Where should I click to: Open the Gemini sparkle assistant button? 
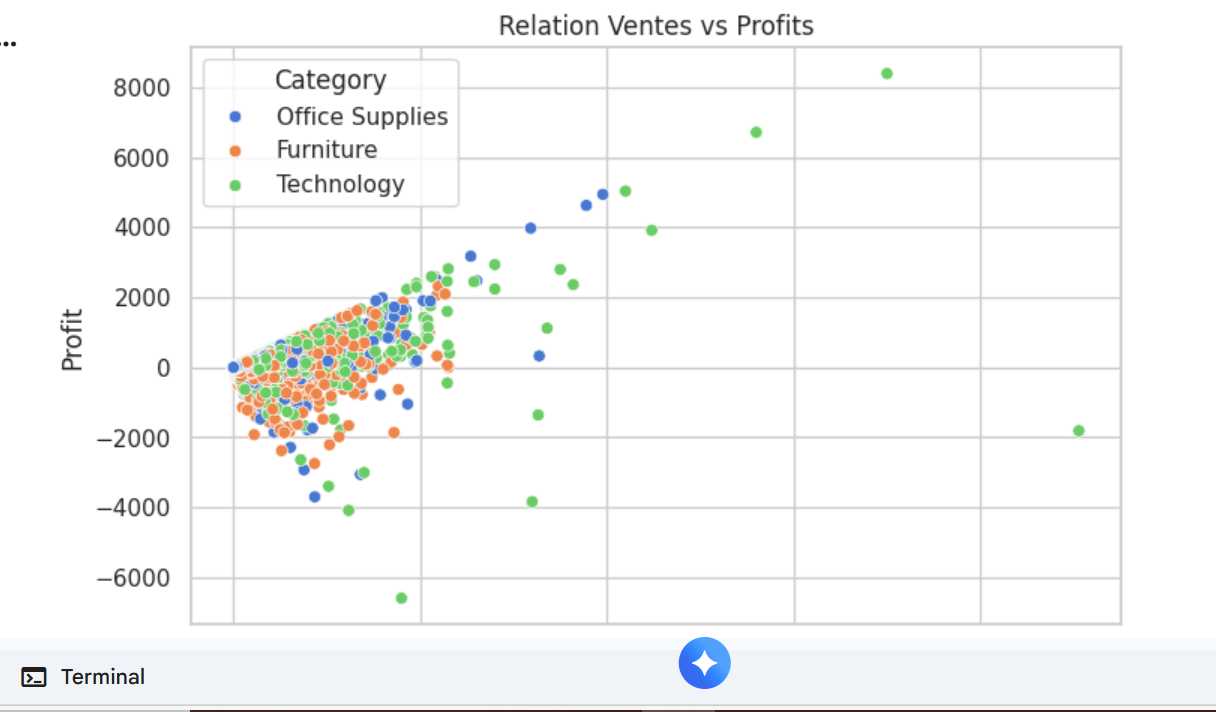(x=704, y=664)
